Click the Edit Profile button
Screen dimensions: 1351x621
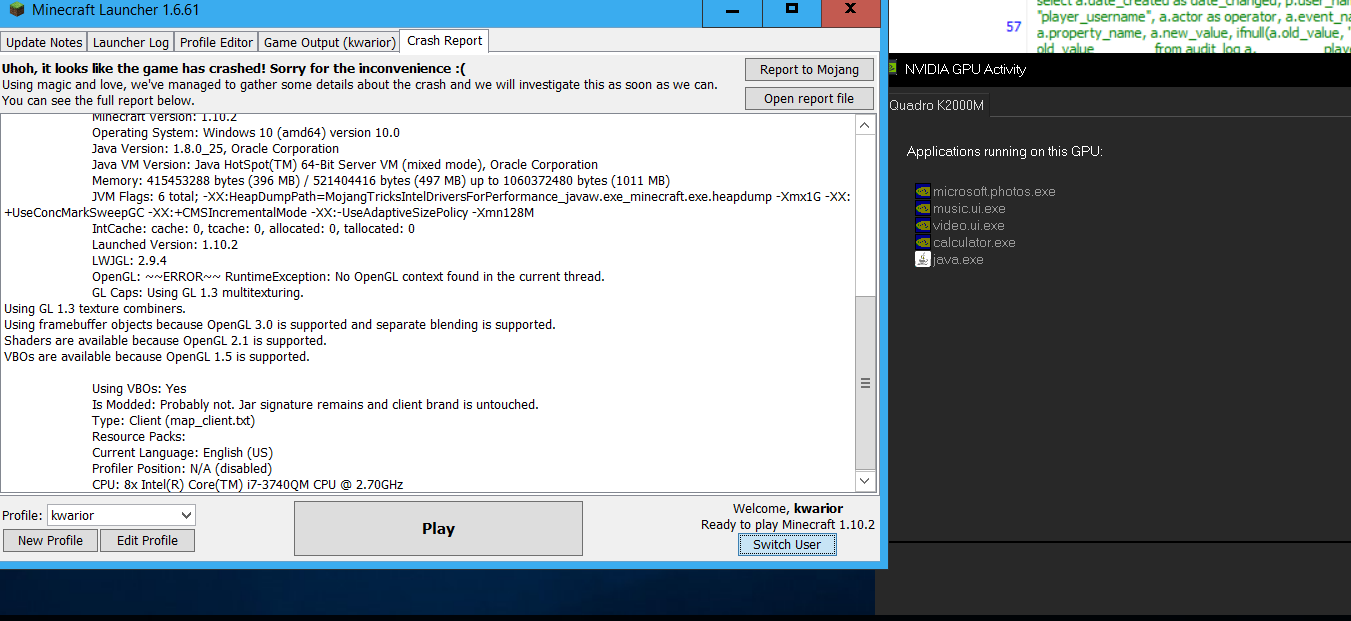click(x=147, y=540)
